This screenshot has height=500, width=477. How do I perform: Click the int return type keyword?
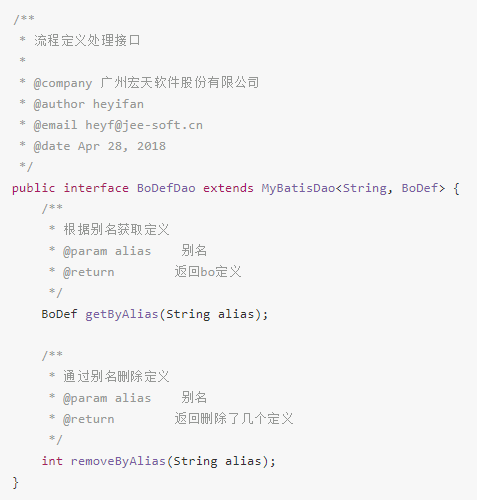52,461
